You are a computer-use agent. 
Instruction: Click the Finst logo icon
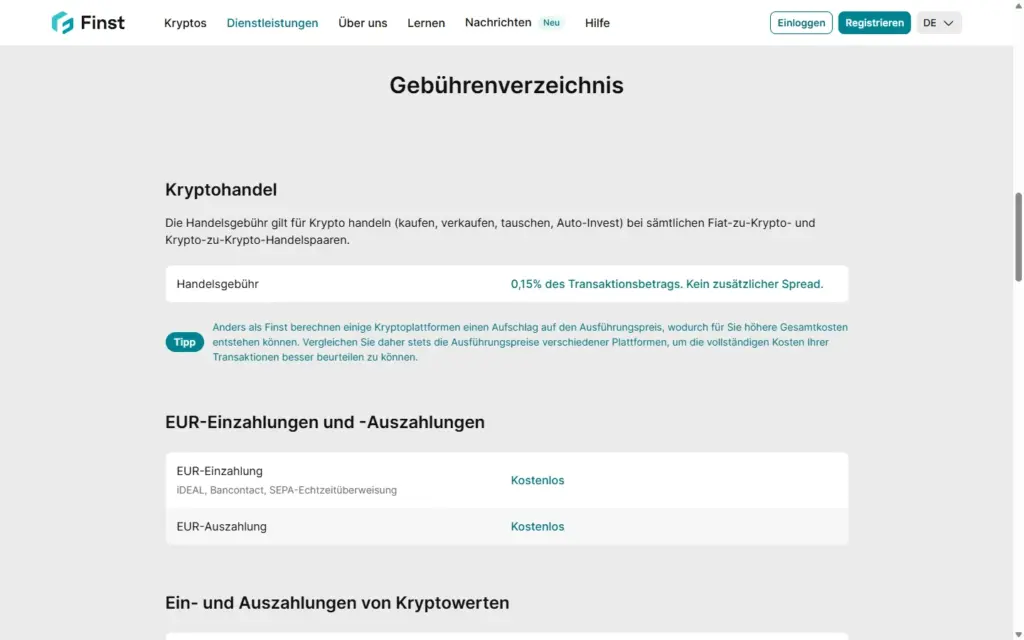click(x=63, y=23)
